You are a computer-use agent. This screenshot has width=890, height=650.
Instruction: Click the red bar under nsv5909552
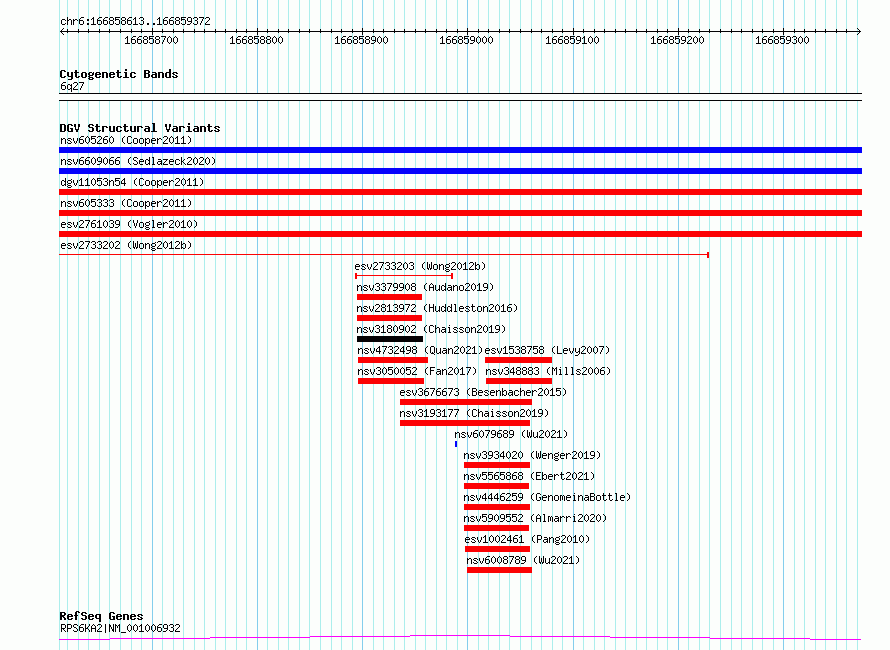[x=497, y=528]
